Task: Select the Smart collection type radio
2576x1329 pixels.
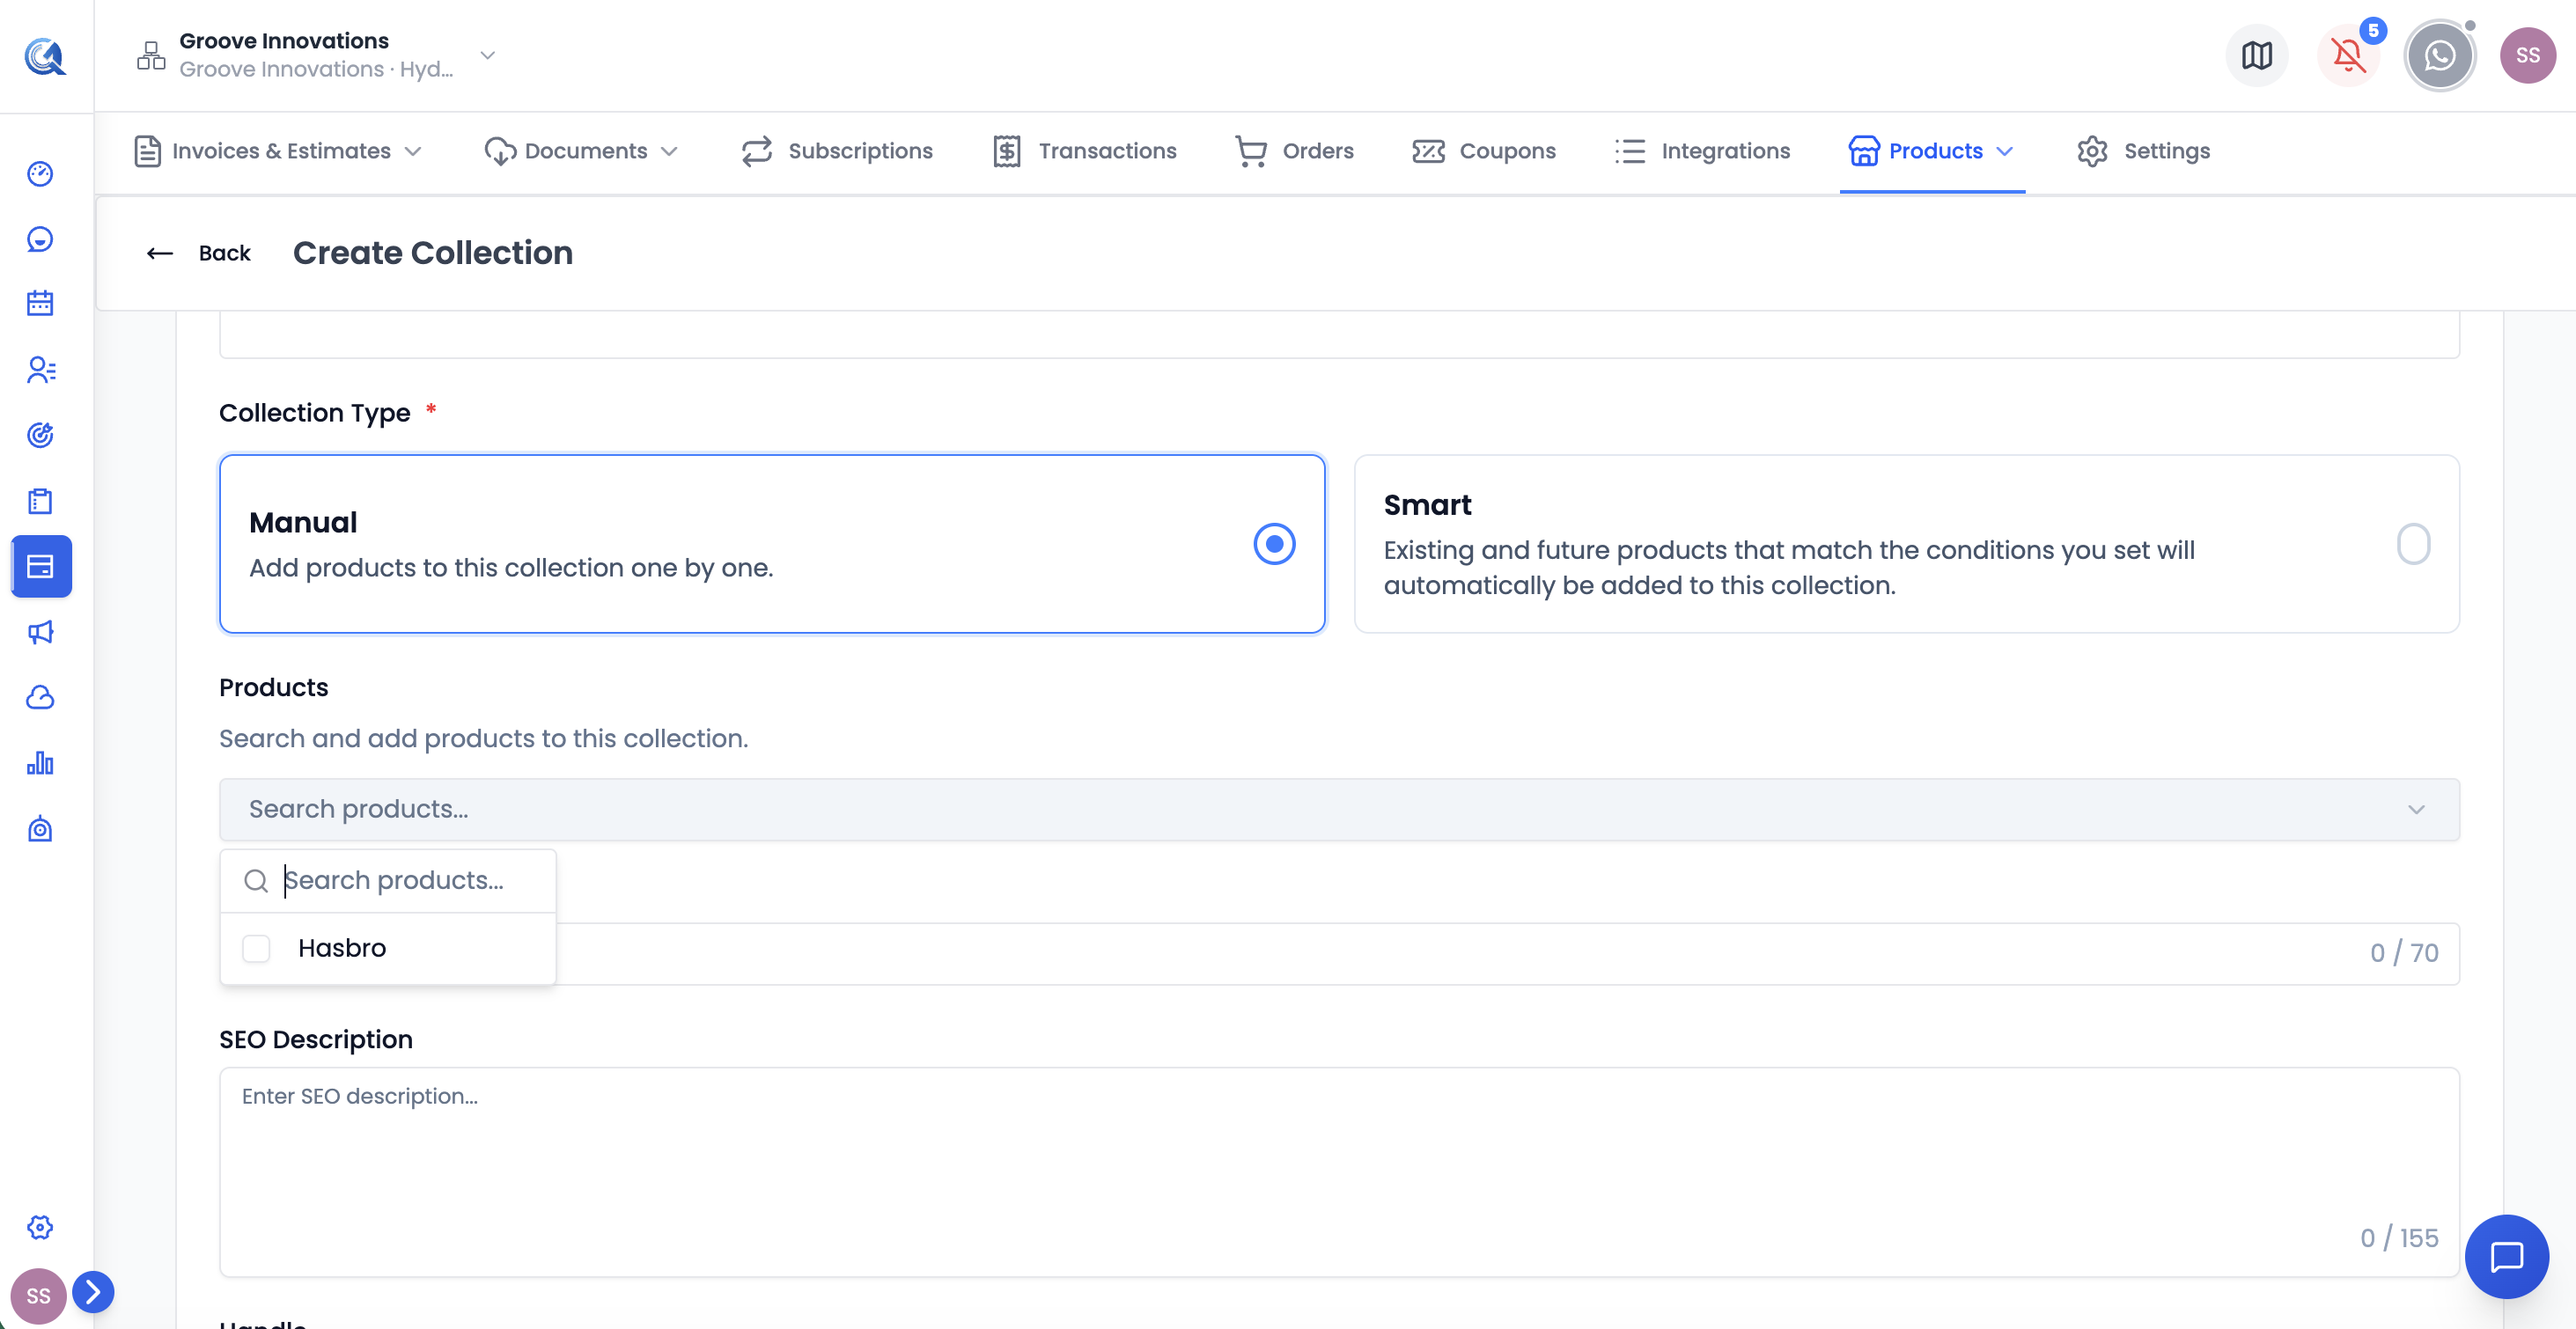Action: pyautogui.click(x=2413, y=544)
